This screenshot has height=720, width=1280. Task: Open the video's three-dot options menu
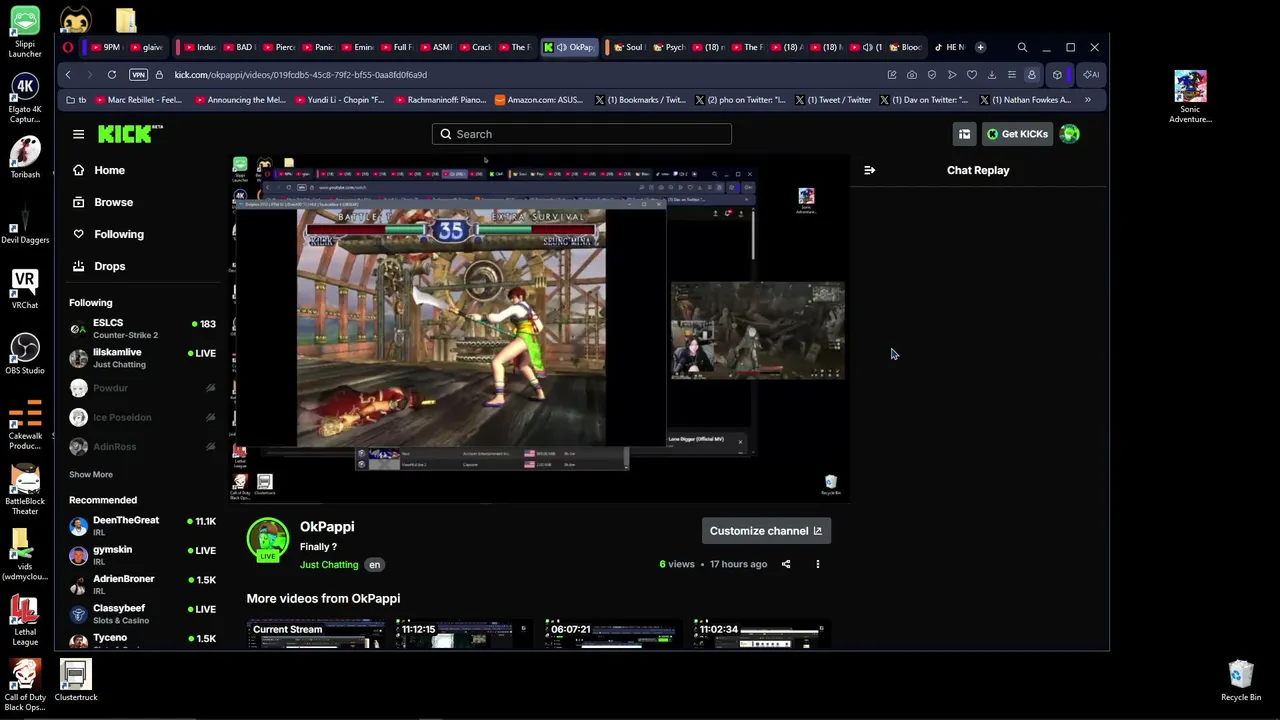(x=817, y=564)
